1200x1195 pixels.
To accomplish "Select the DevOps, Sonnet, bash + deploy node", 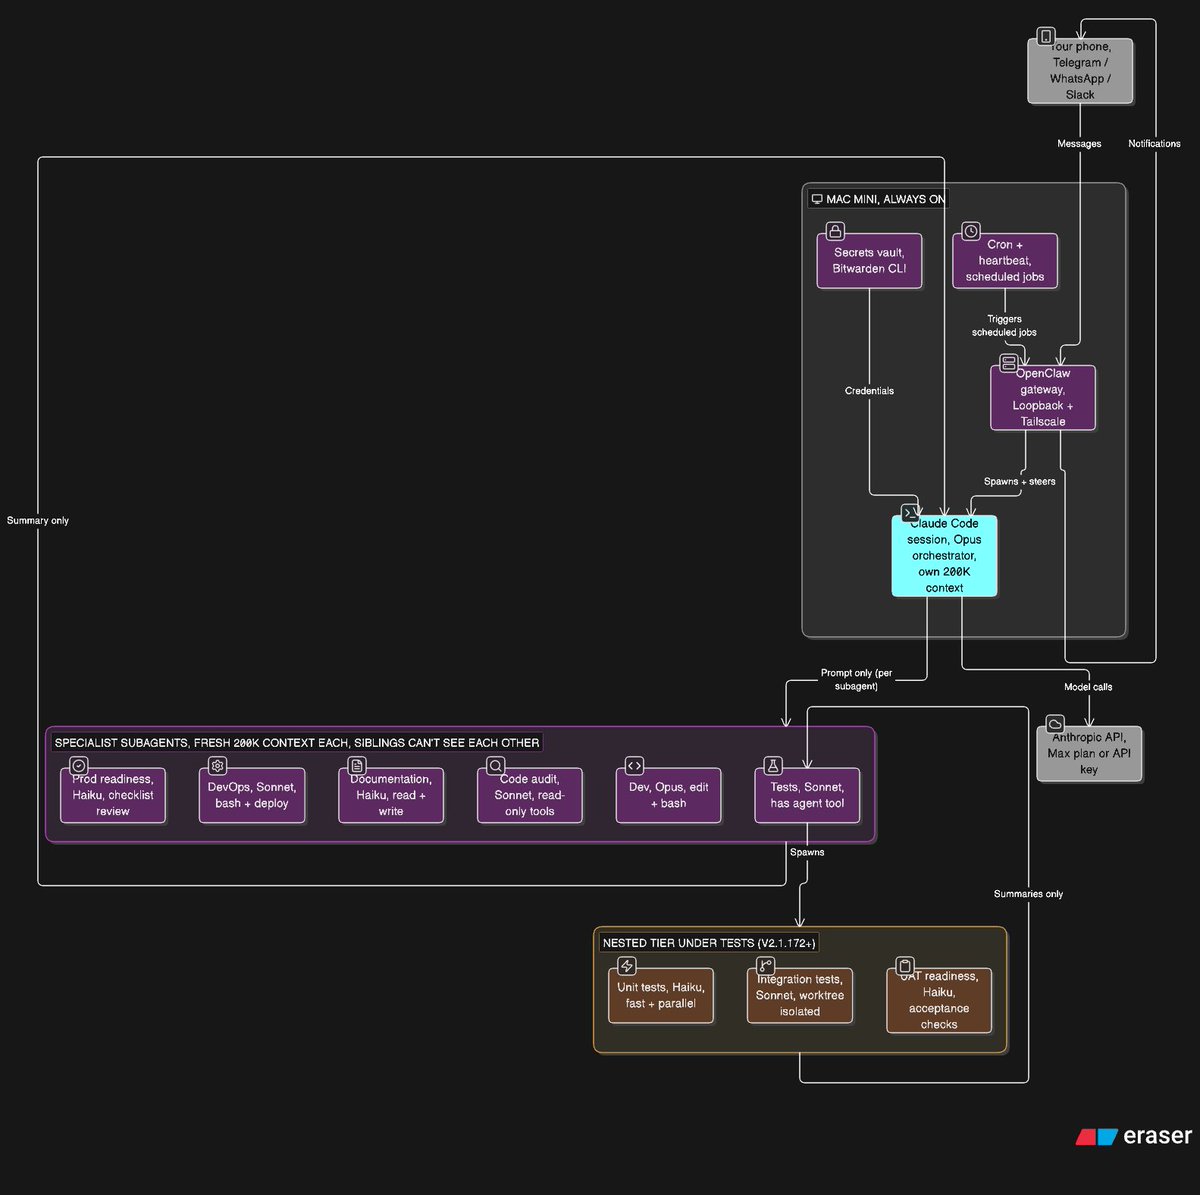I will click(x=252, y=795).
